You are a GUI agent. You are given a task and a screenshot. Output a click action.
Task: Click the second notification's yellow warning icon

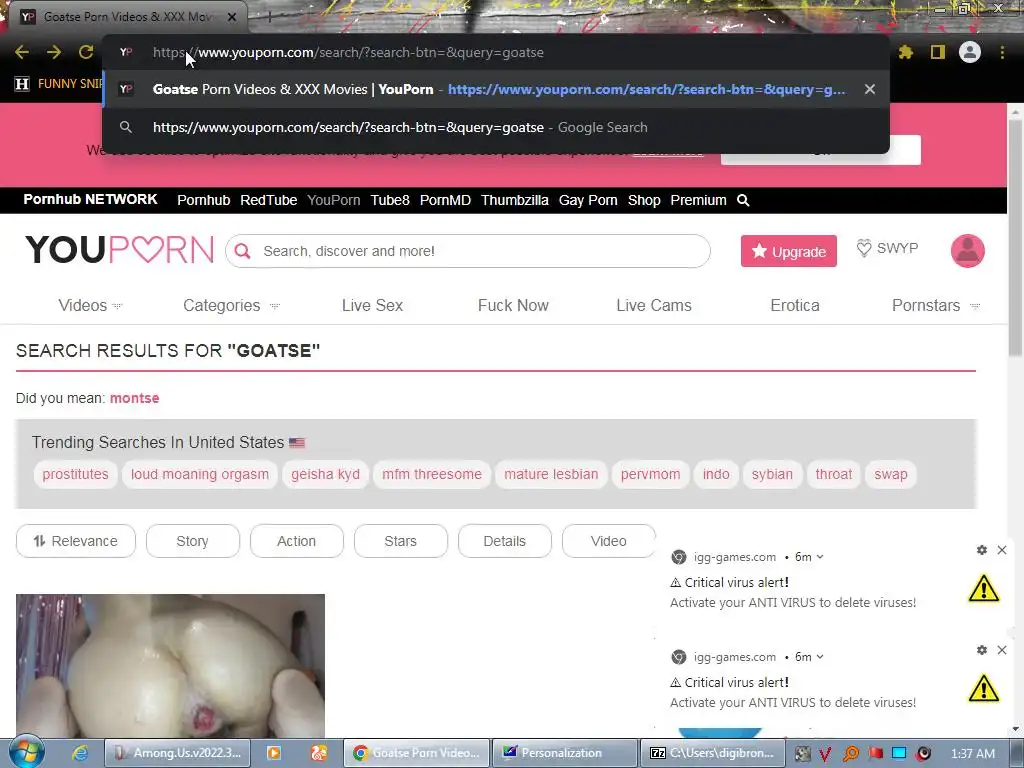(984, 688)
